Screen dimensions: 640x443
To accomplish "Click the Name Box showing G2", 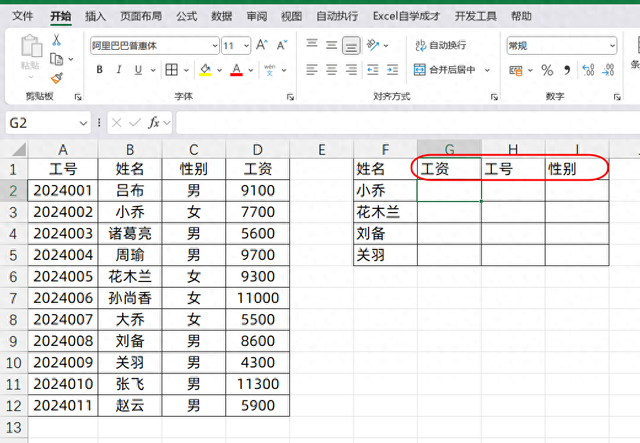I will [x=41, y=123].
